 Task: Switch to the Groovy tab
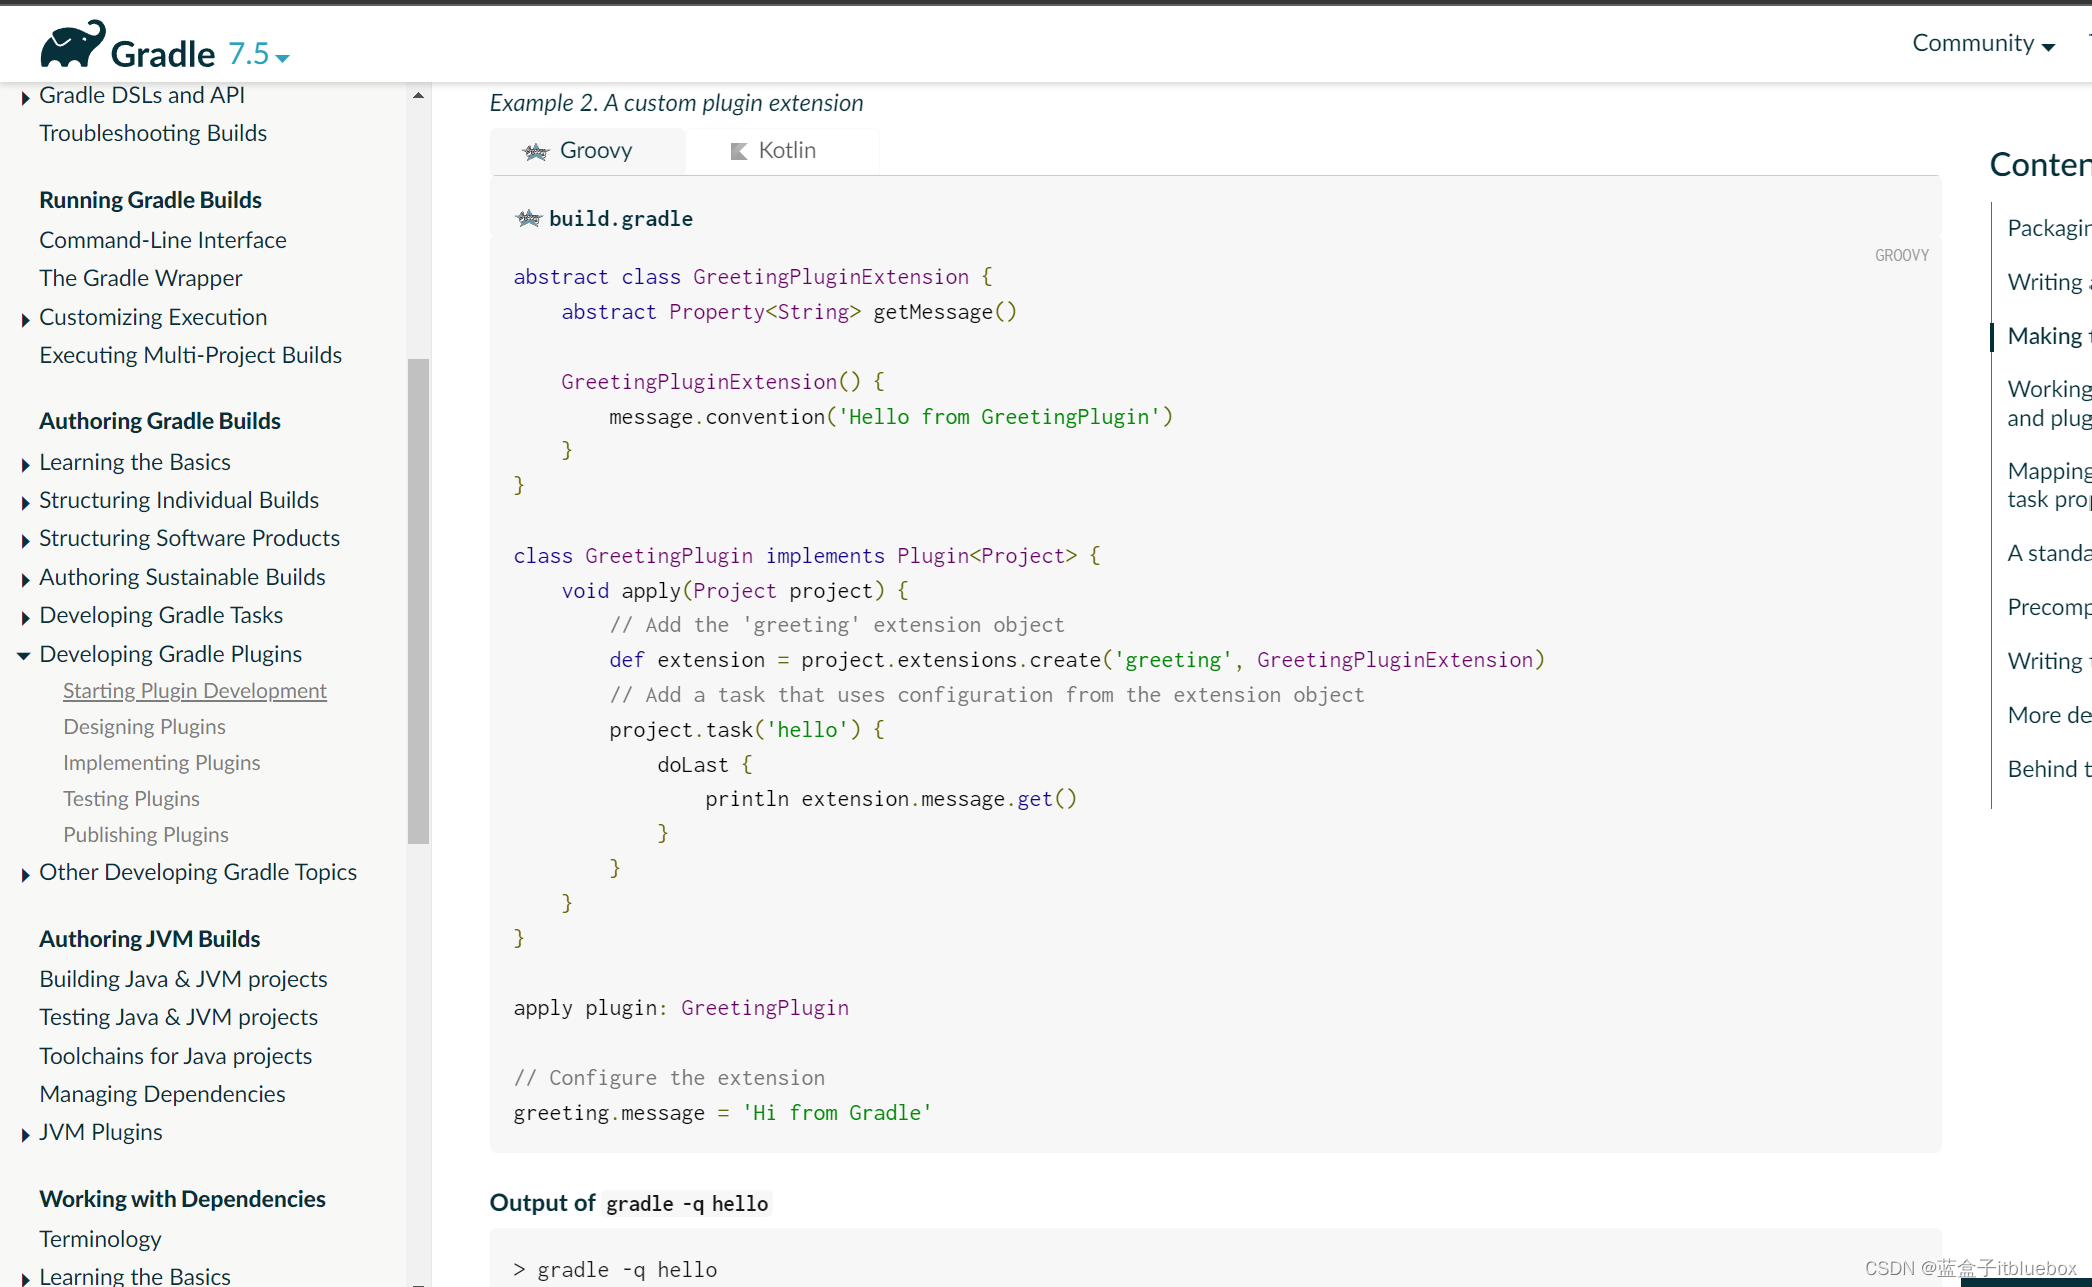click(x=590, y=149)
